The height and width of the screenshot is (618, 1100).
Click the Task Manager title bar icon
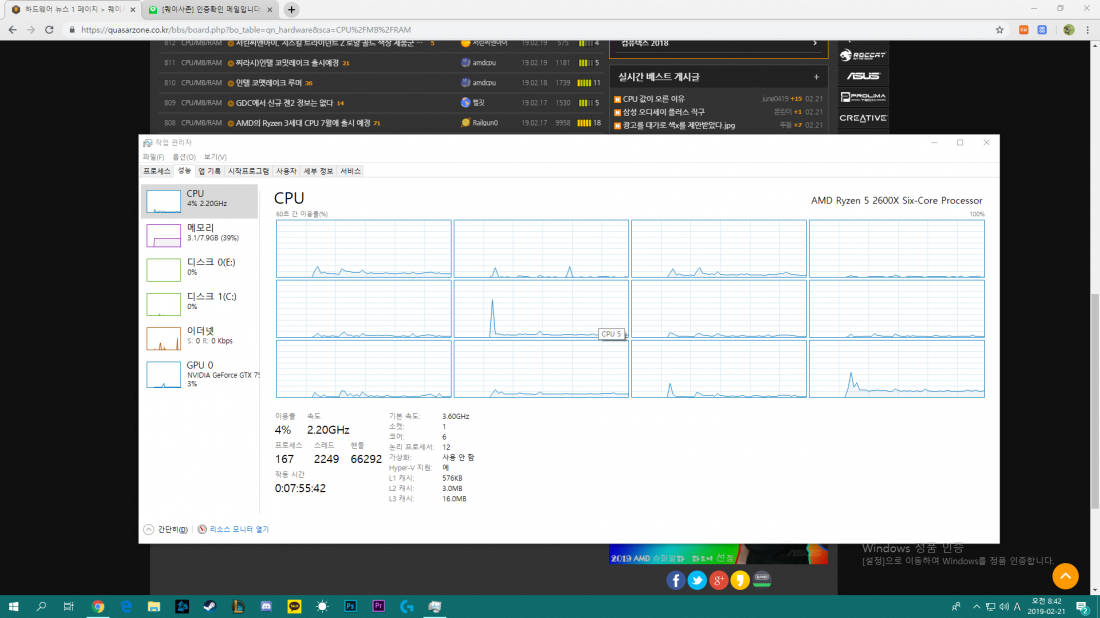(147, 143)
